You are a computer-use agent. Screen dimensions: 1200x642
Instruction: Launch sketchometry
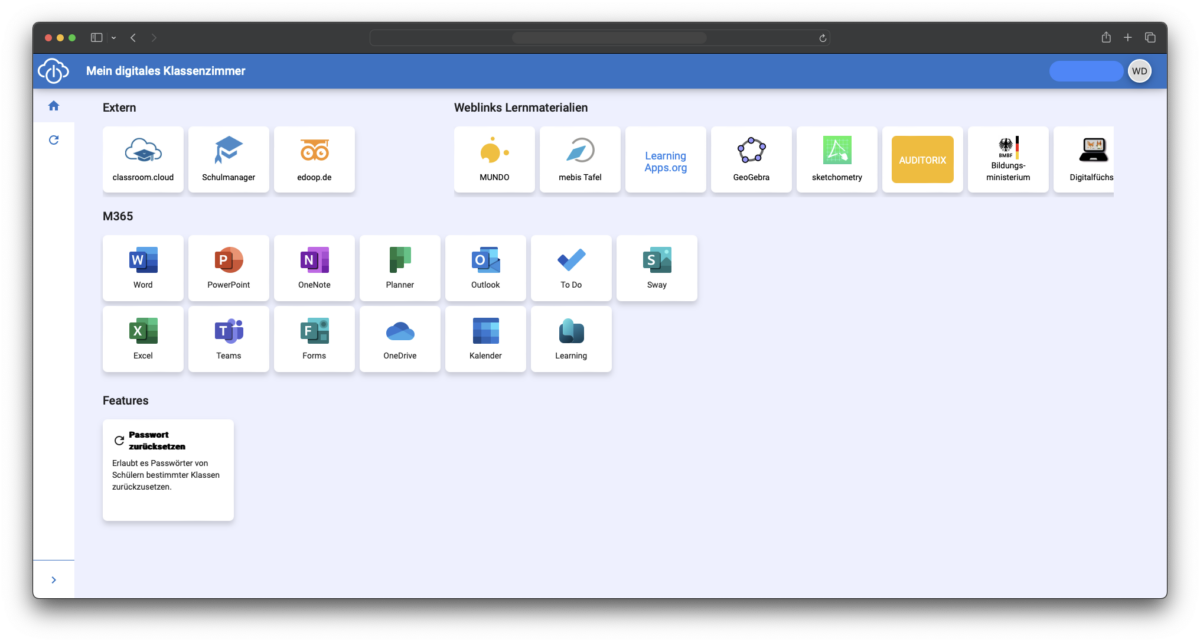[836, 159]
